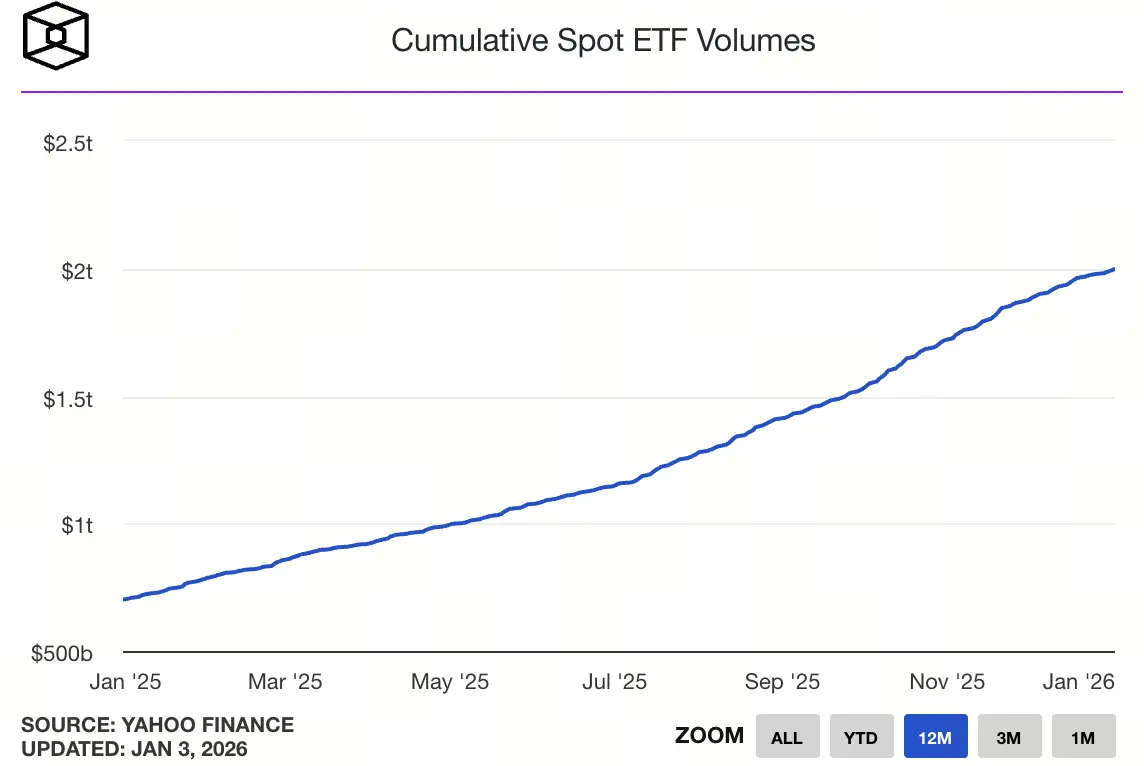Switch to the 3M zoom range
The width and height of the screenshot is (1144, 766).
(1009, 736)
